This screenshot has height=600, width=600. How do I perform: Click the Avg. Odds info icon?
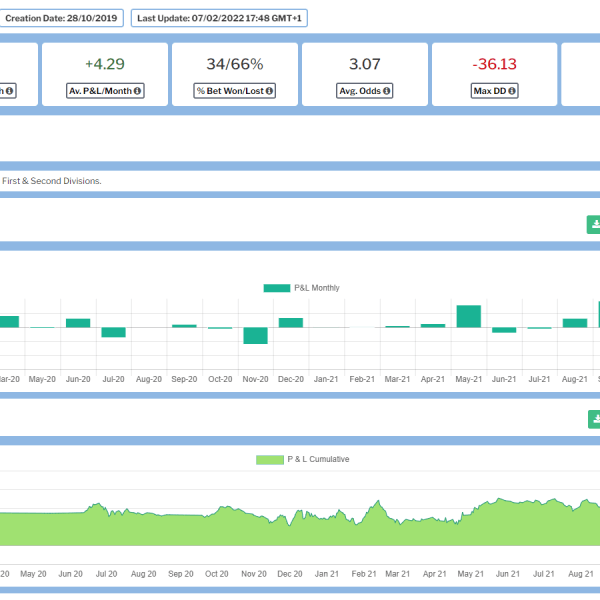pos(386,91)
